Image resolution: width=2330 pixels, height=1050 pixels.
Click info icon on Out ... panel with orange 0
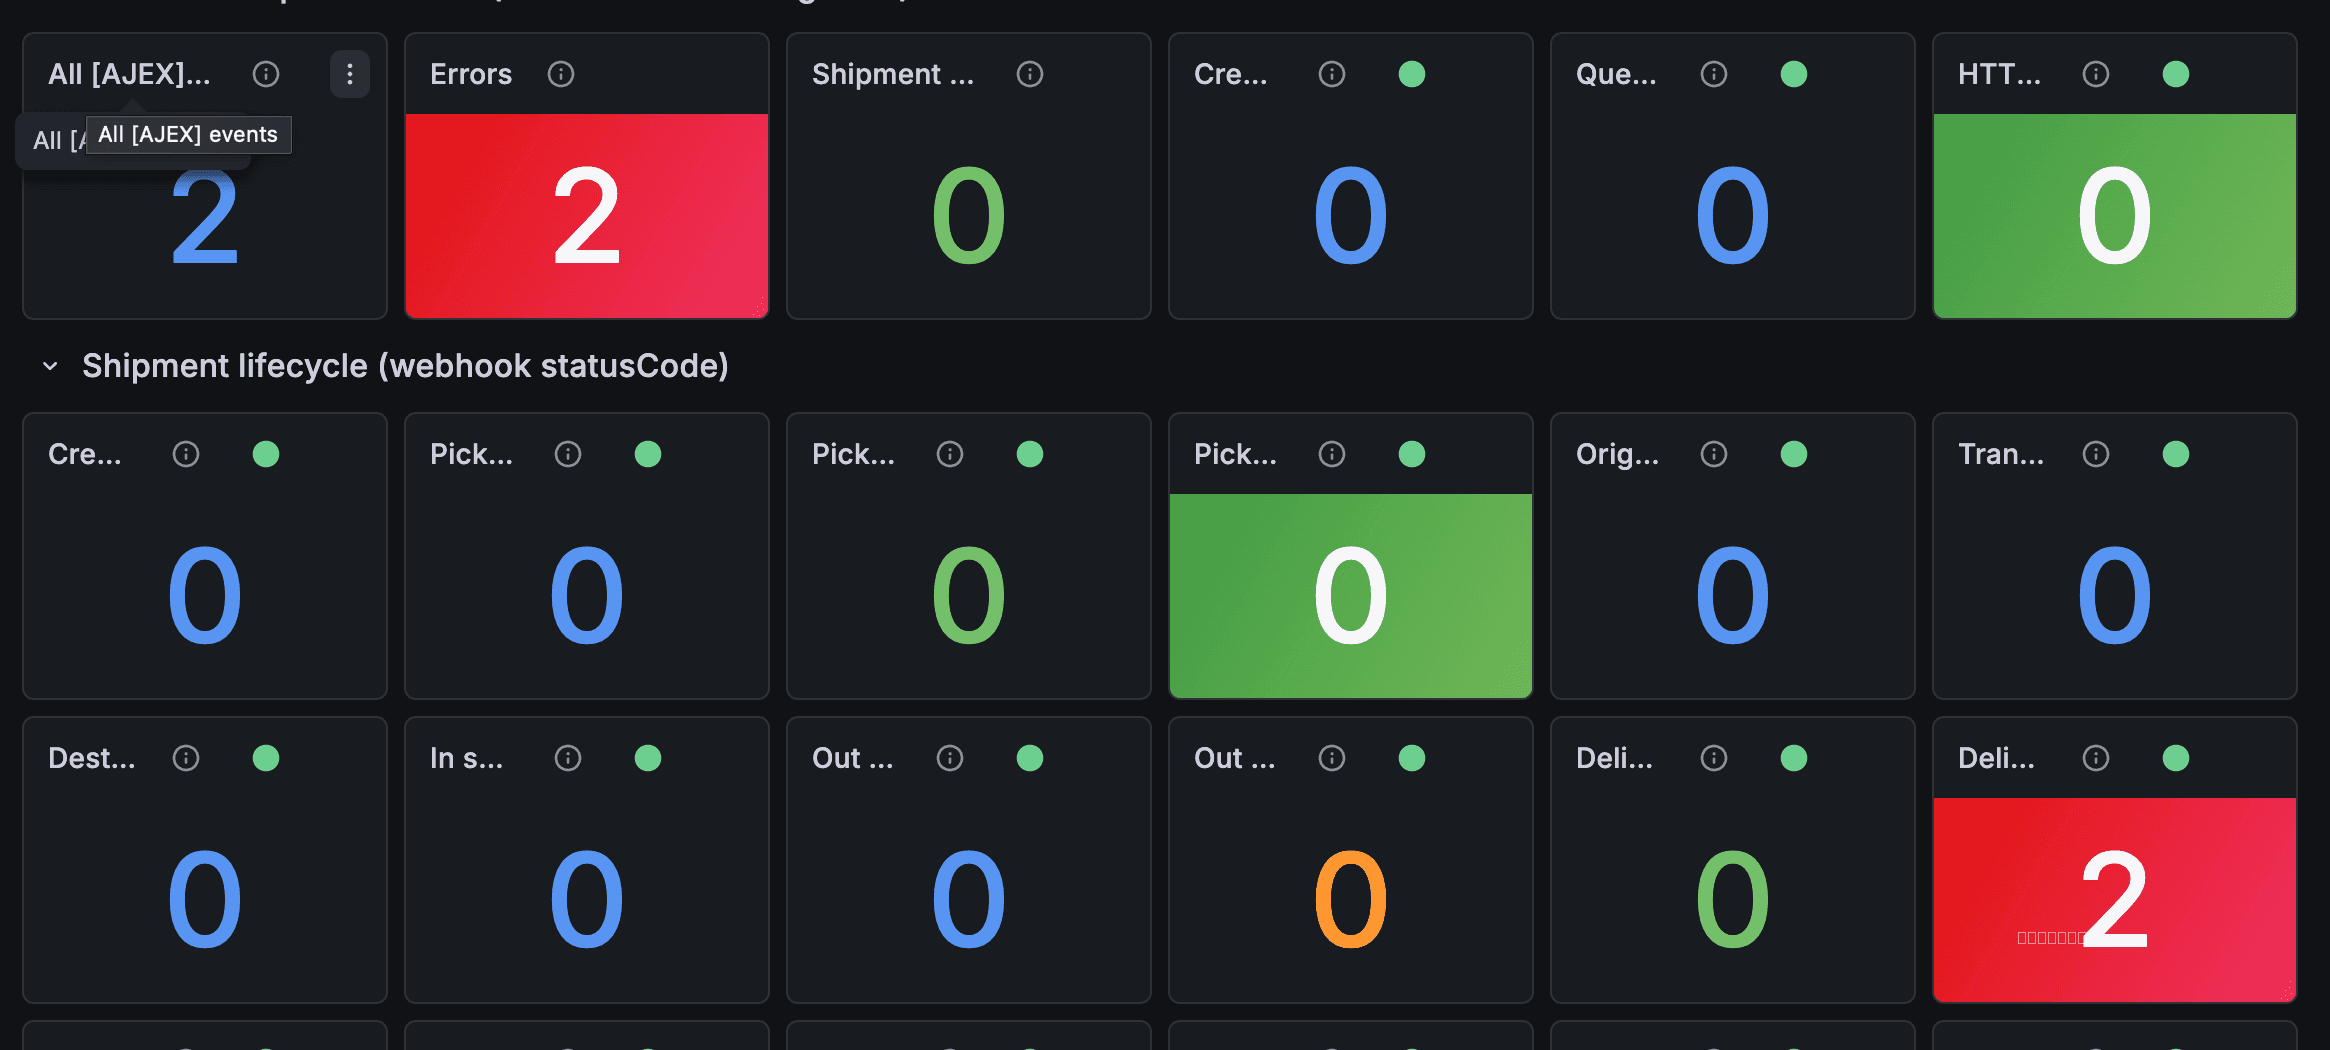tap(1332, 758)
